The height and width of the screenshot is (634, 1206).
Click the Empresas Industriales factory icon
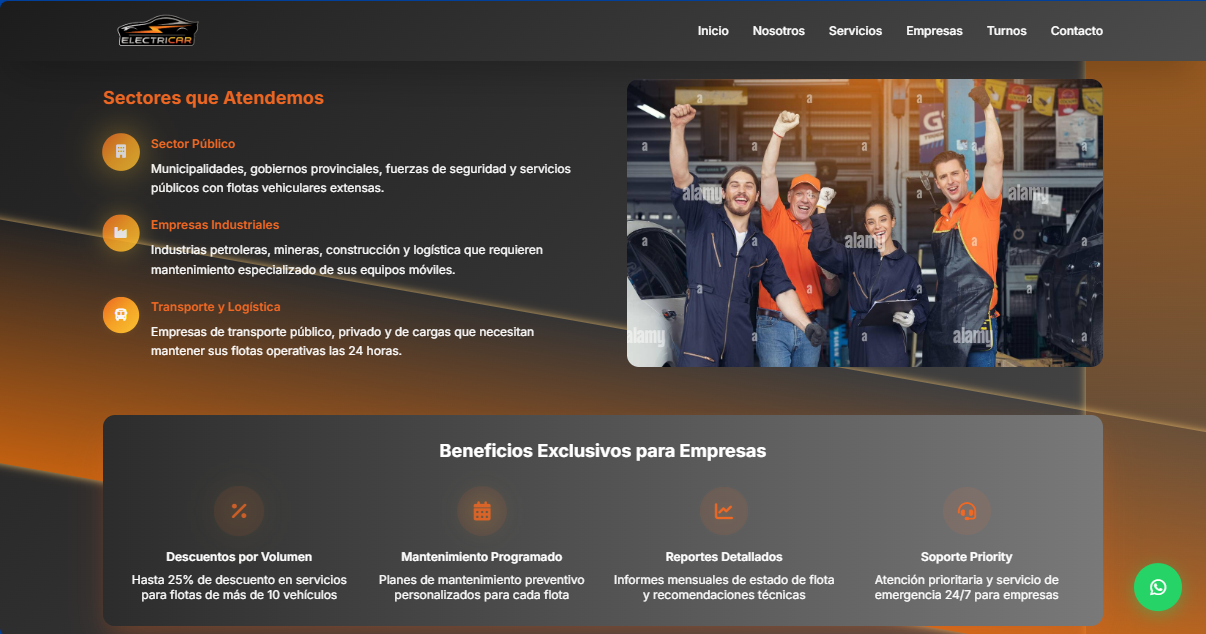121,233
